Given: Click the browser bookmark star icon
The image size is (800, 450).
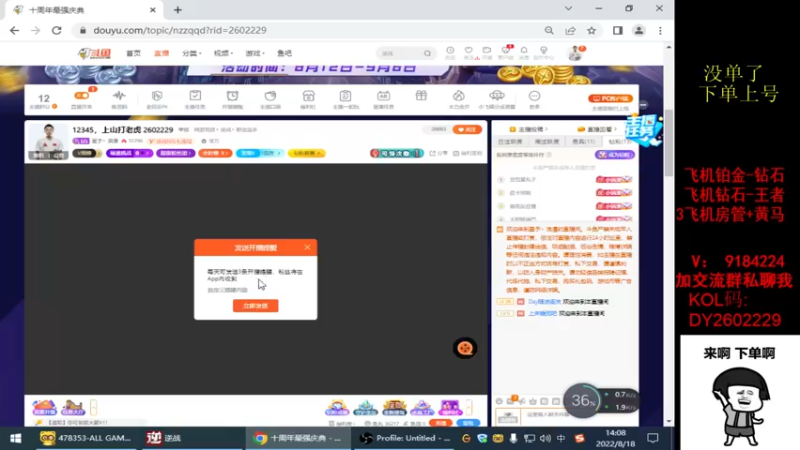Looking at the screenshot, I should coord(591,31).
